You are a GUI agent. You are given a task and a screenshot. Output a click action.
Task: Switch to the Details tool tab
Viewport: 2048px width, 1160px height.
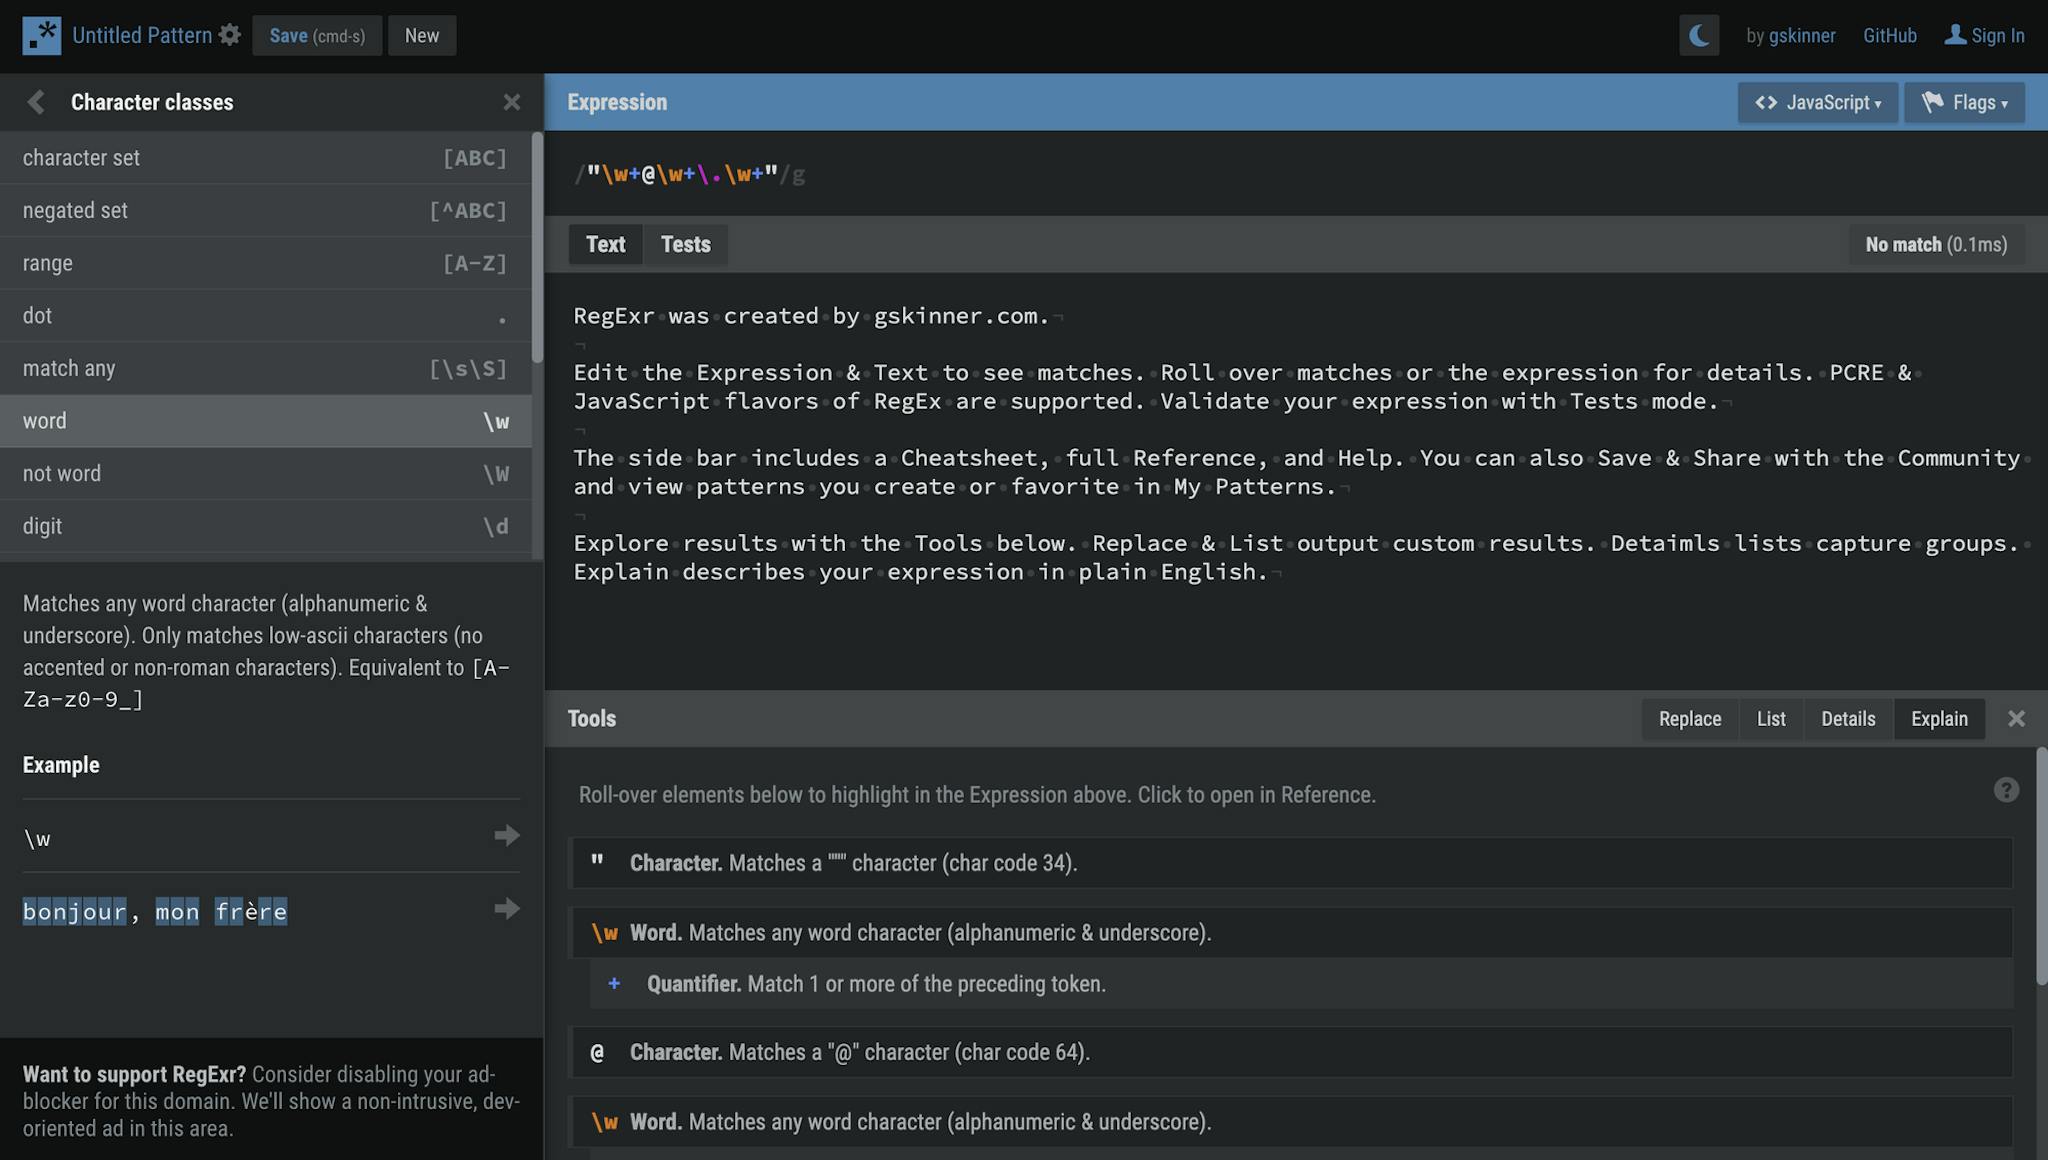(x=1847, y=718)
